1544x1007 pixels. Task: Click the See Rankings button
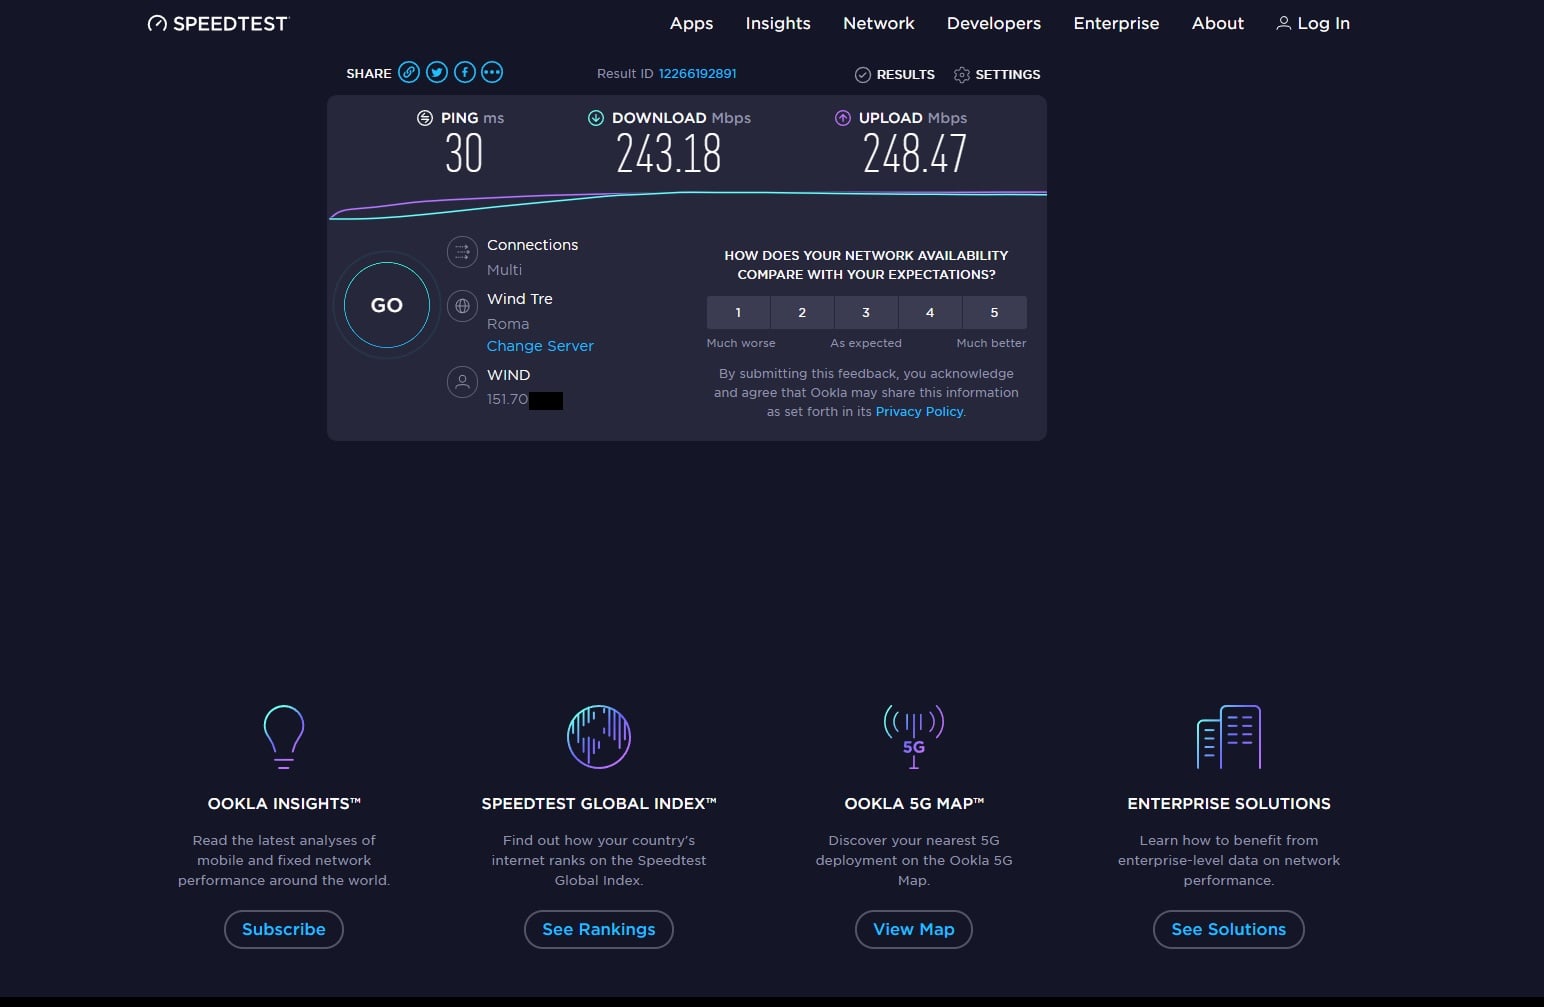point(599,929)
